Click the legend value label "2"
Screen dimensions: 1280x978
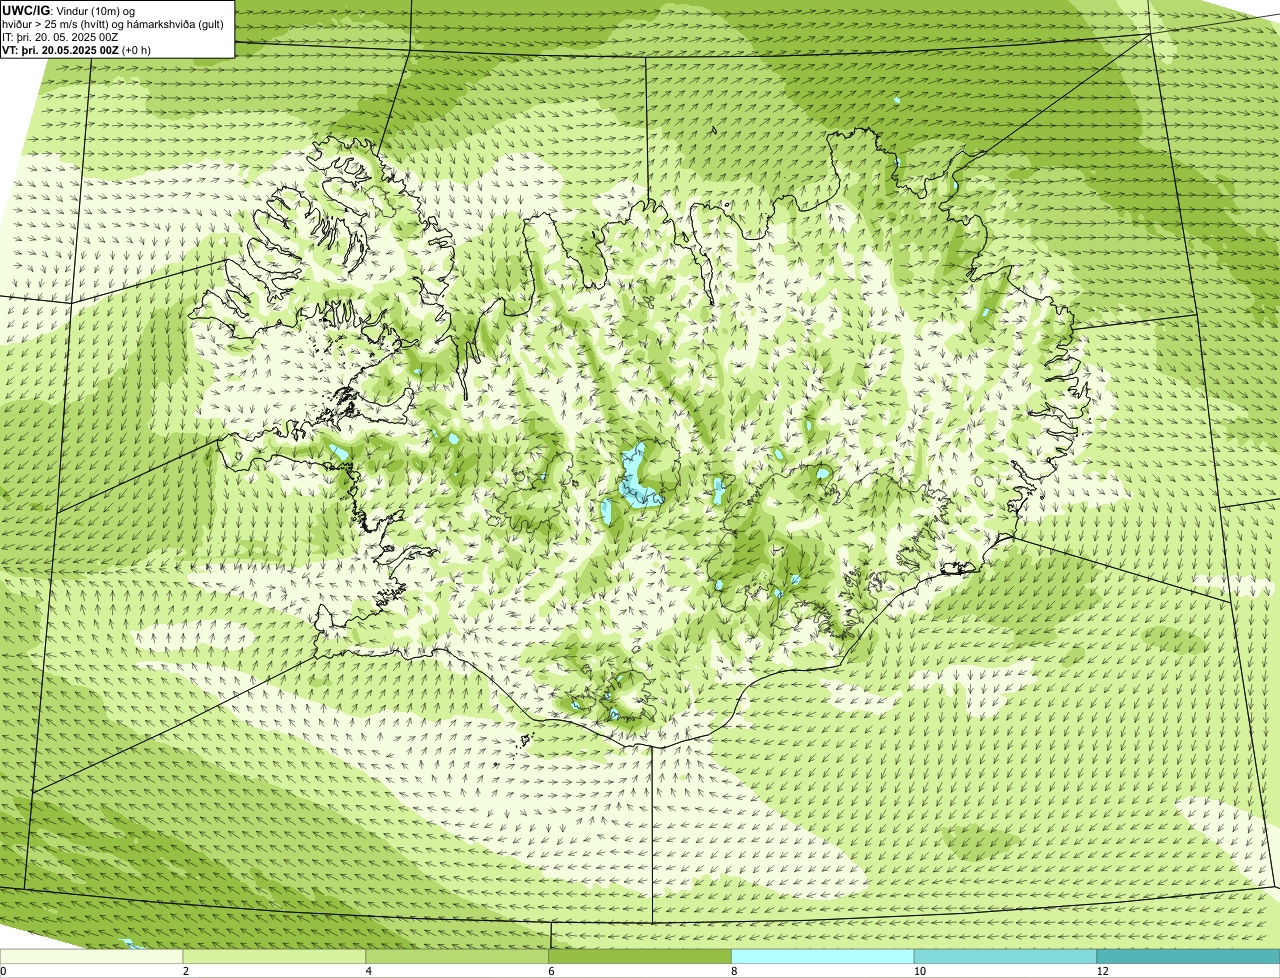point(186,971)
